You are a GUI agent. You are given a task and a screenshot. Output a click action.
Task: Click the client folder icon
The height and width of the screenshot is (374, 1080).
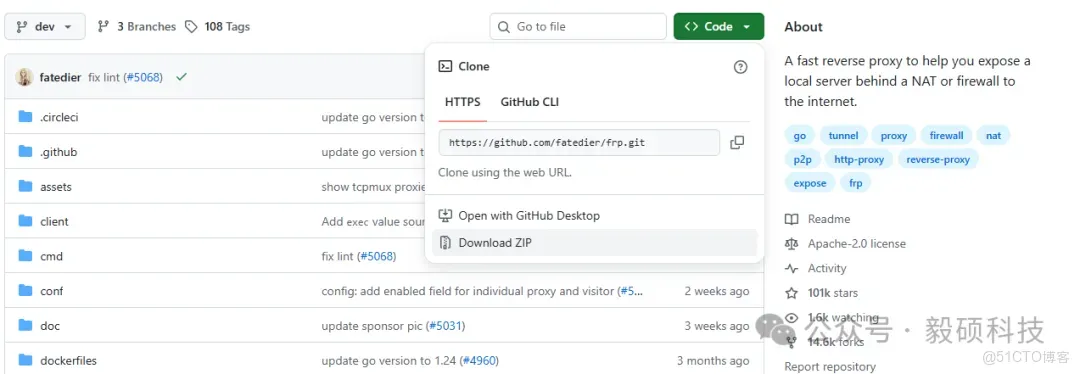(25, 220)
